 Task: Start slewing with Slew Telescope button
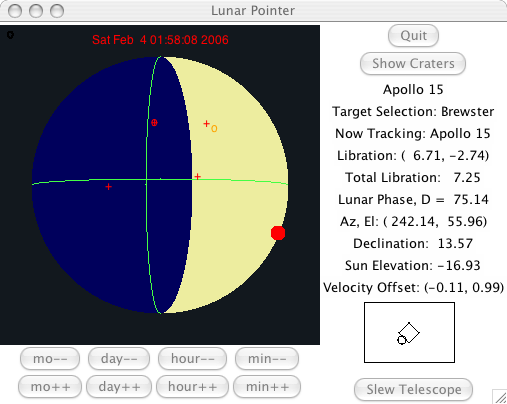pyautogui.click(x=413, y=389)
